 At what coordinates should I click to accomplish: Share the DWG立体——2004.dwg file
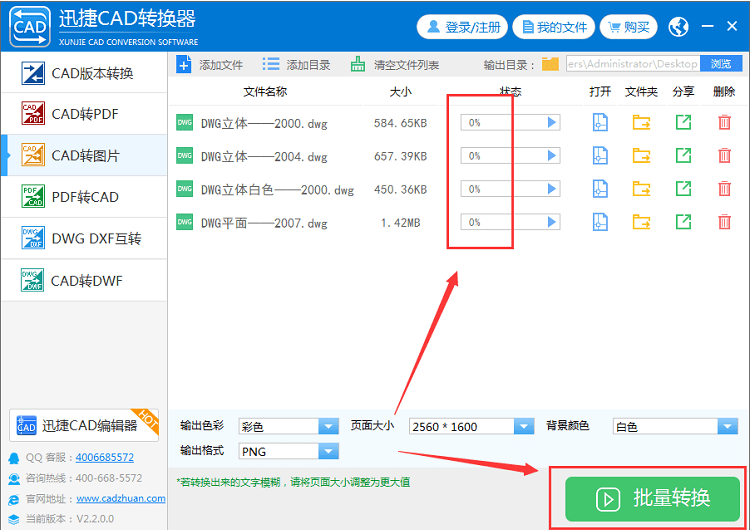[x=683, y=155]
